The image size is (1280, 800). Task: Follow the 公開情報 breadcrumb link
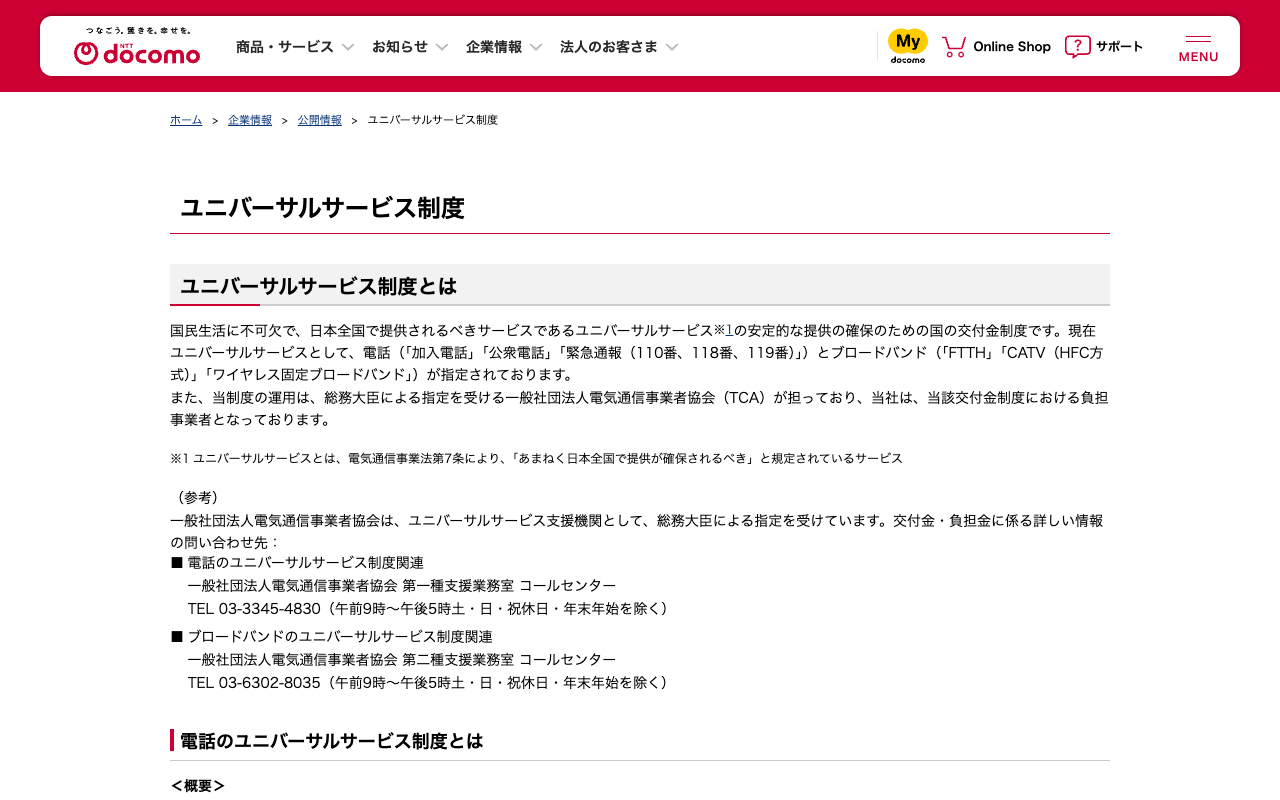tap(320, 120)
